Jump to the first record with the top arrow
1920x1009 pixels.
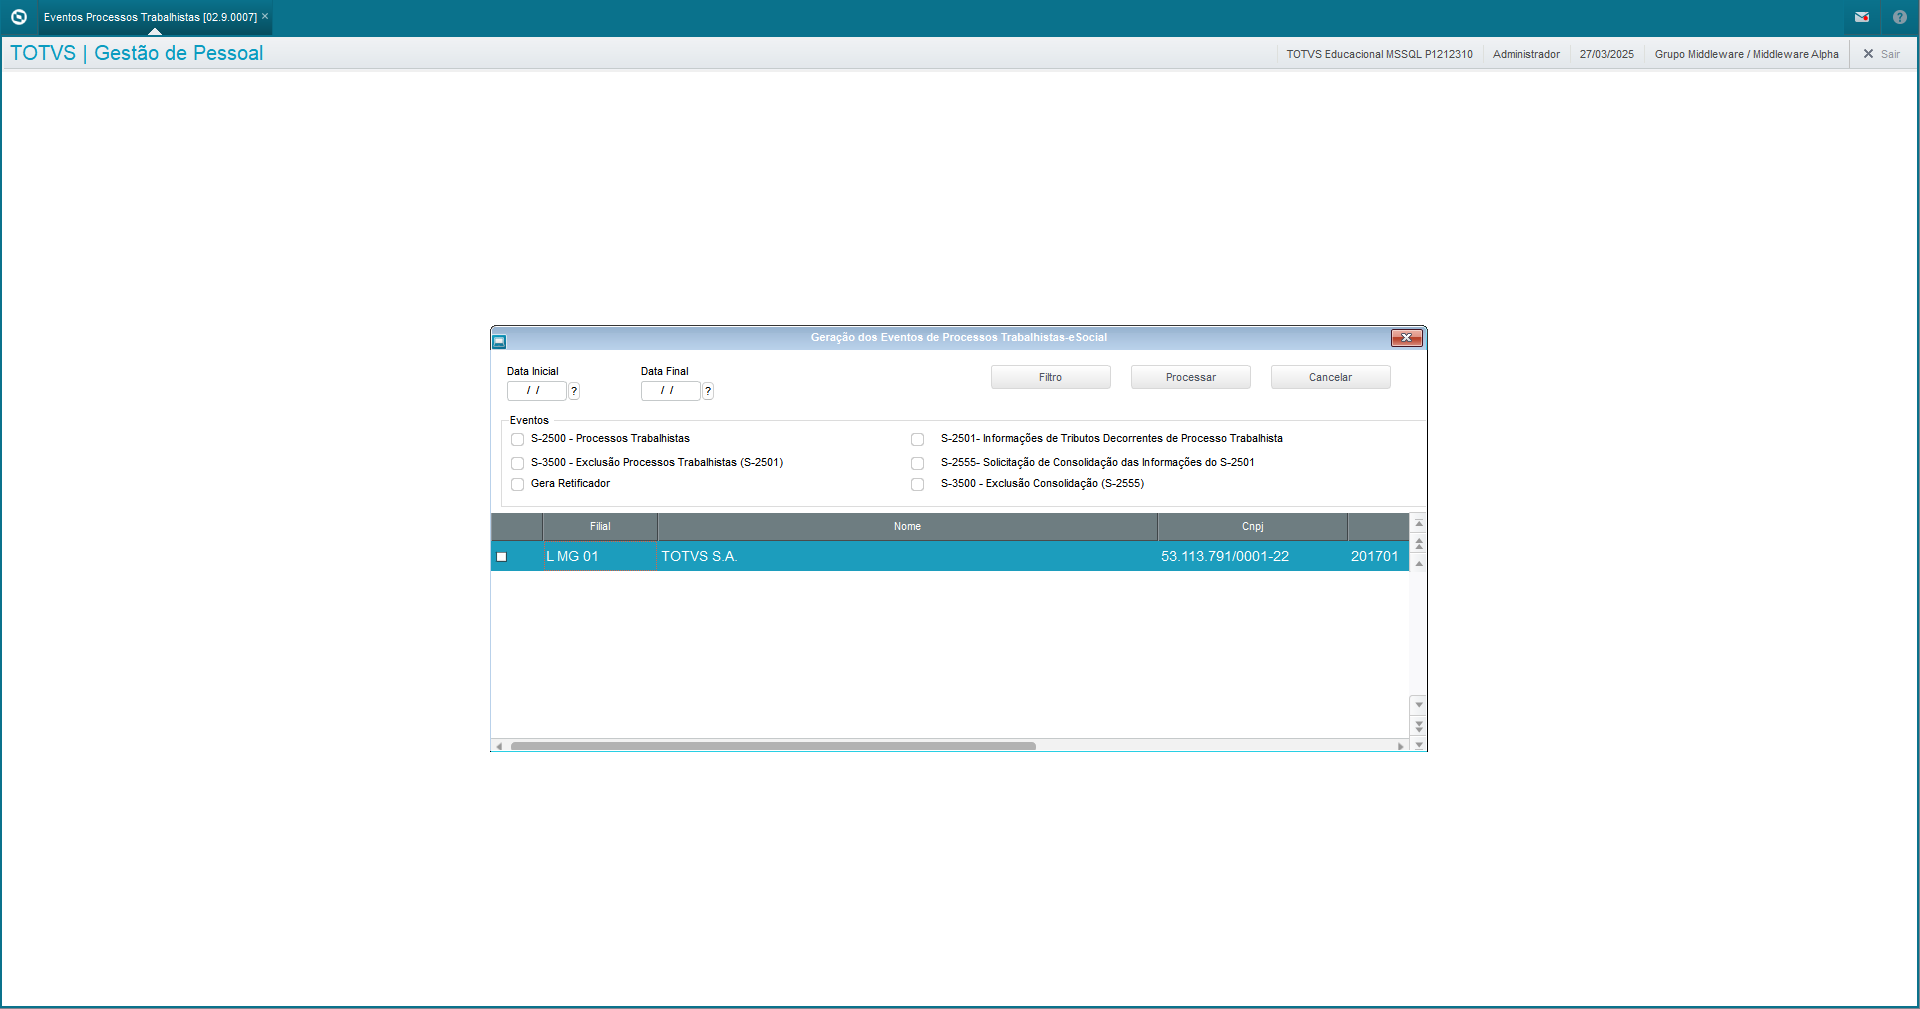tap(1418, 524)
